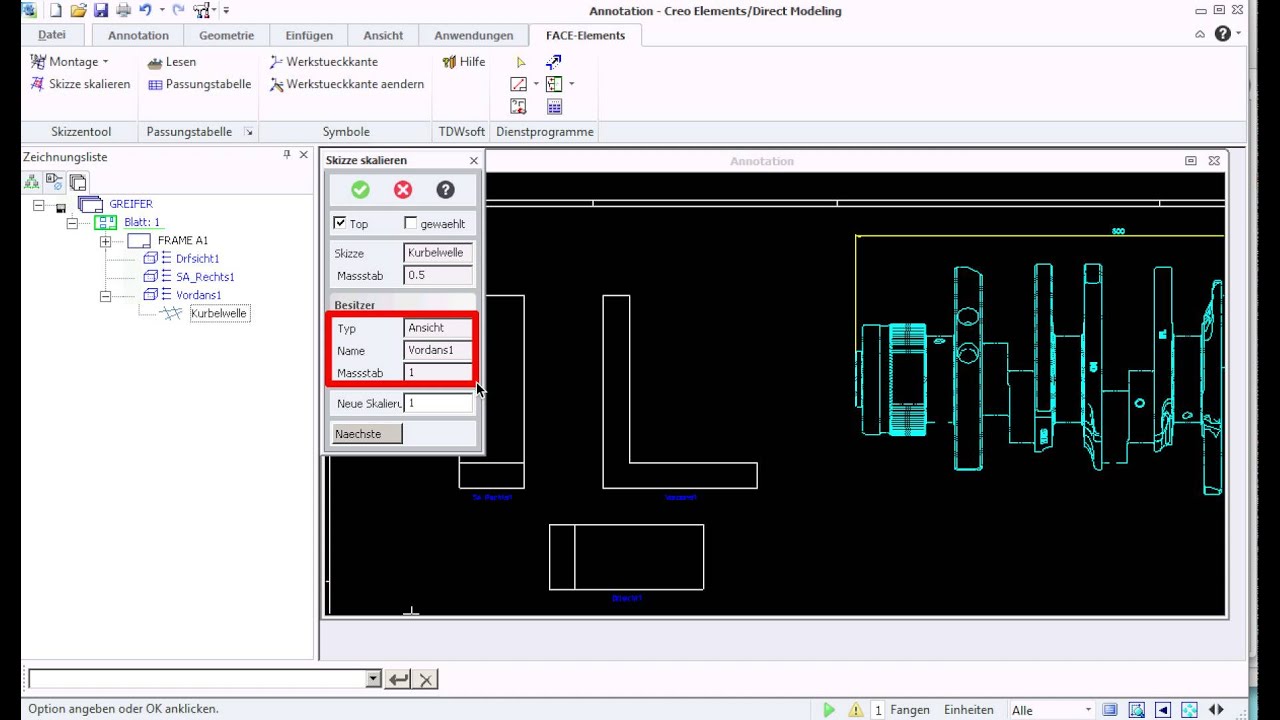1280x720 pixels.
Task: Click the structure tree tab icon in Zeichnungsliste
Action: pyautogui.click(x=32, y=182)
